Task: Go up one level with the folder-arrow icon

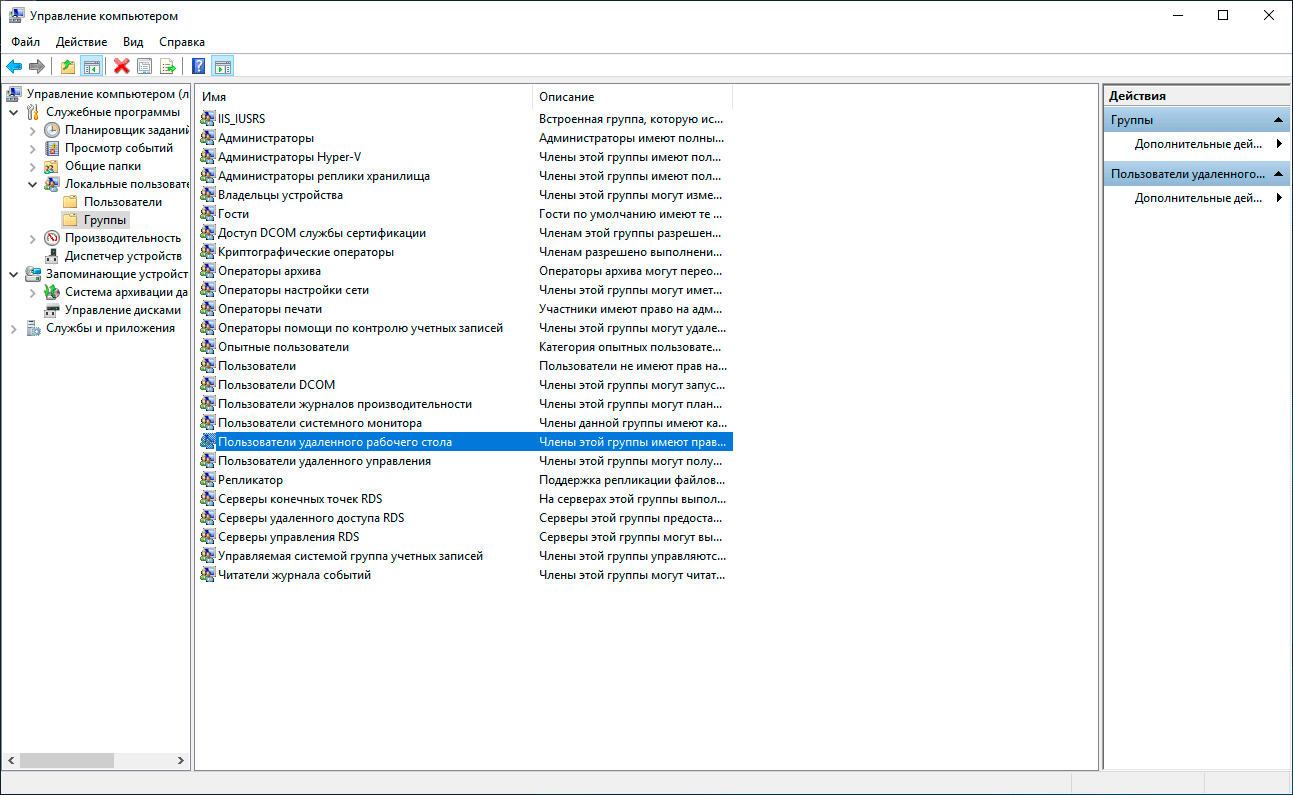Action: pos(68,67)
